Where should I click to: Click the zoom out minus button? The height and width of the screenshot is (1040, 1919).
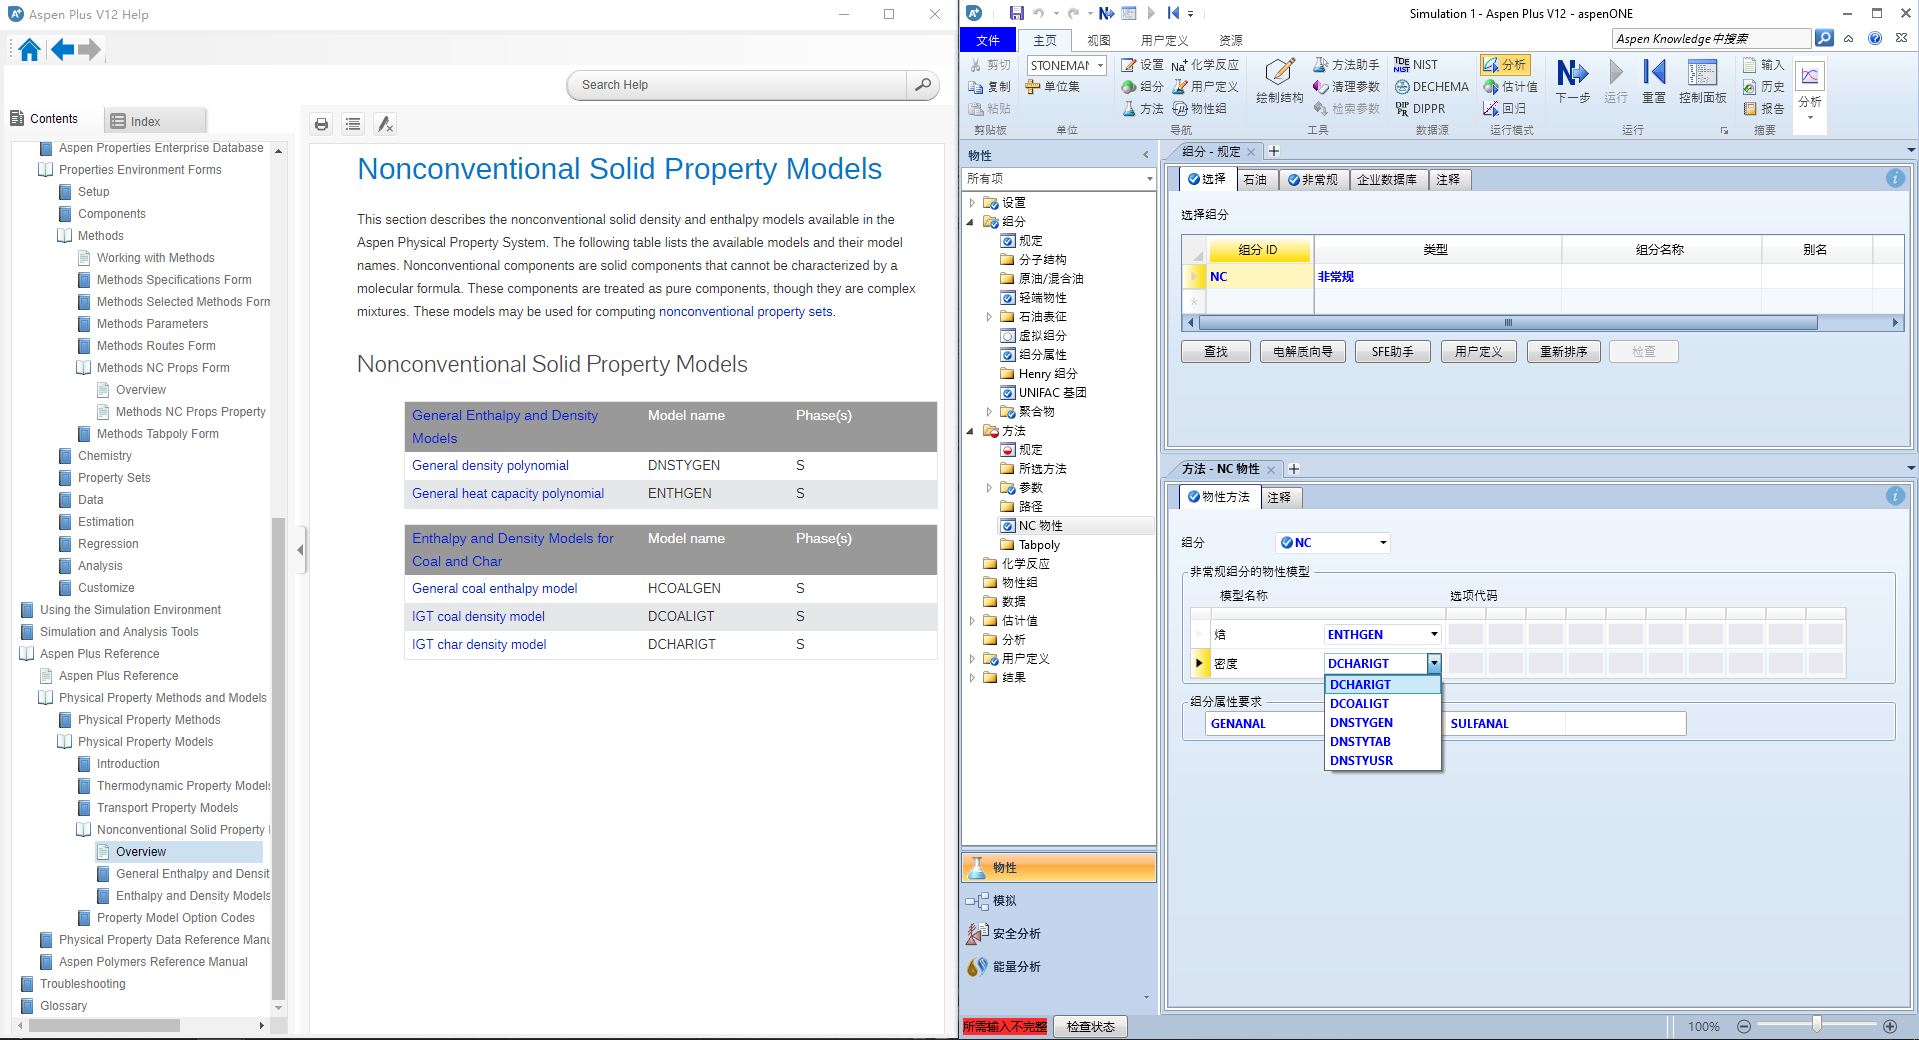point(1744,1026)
